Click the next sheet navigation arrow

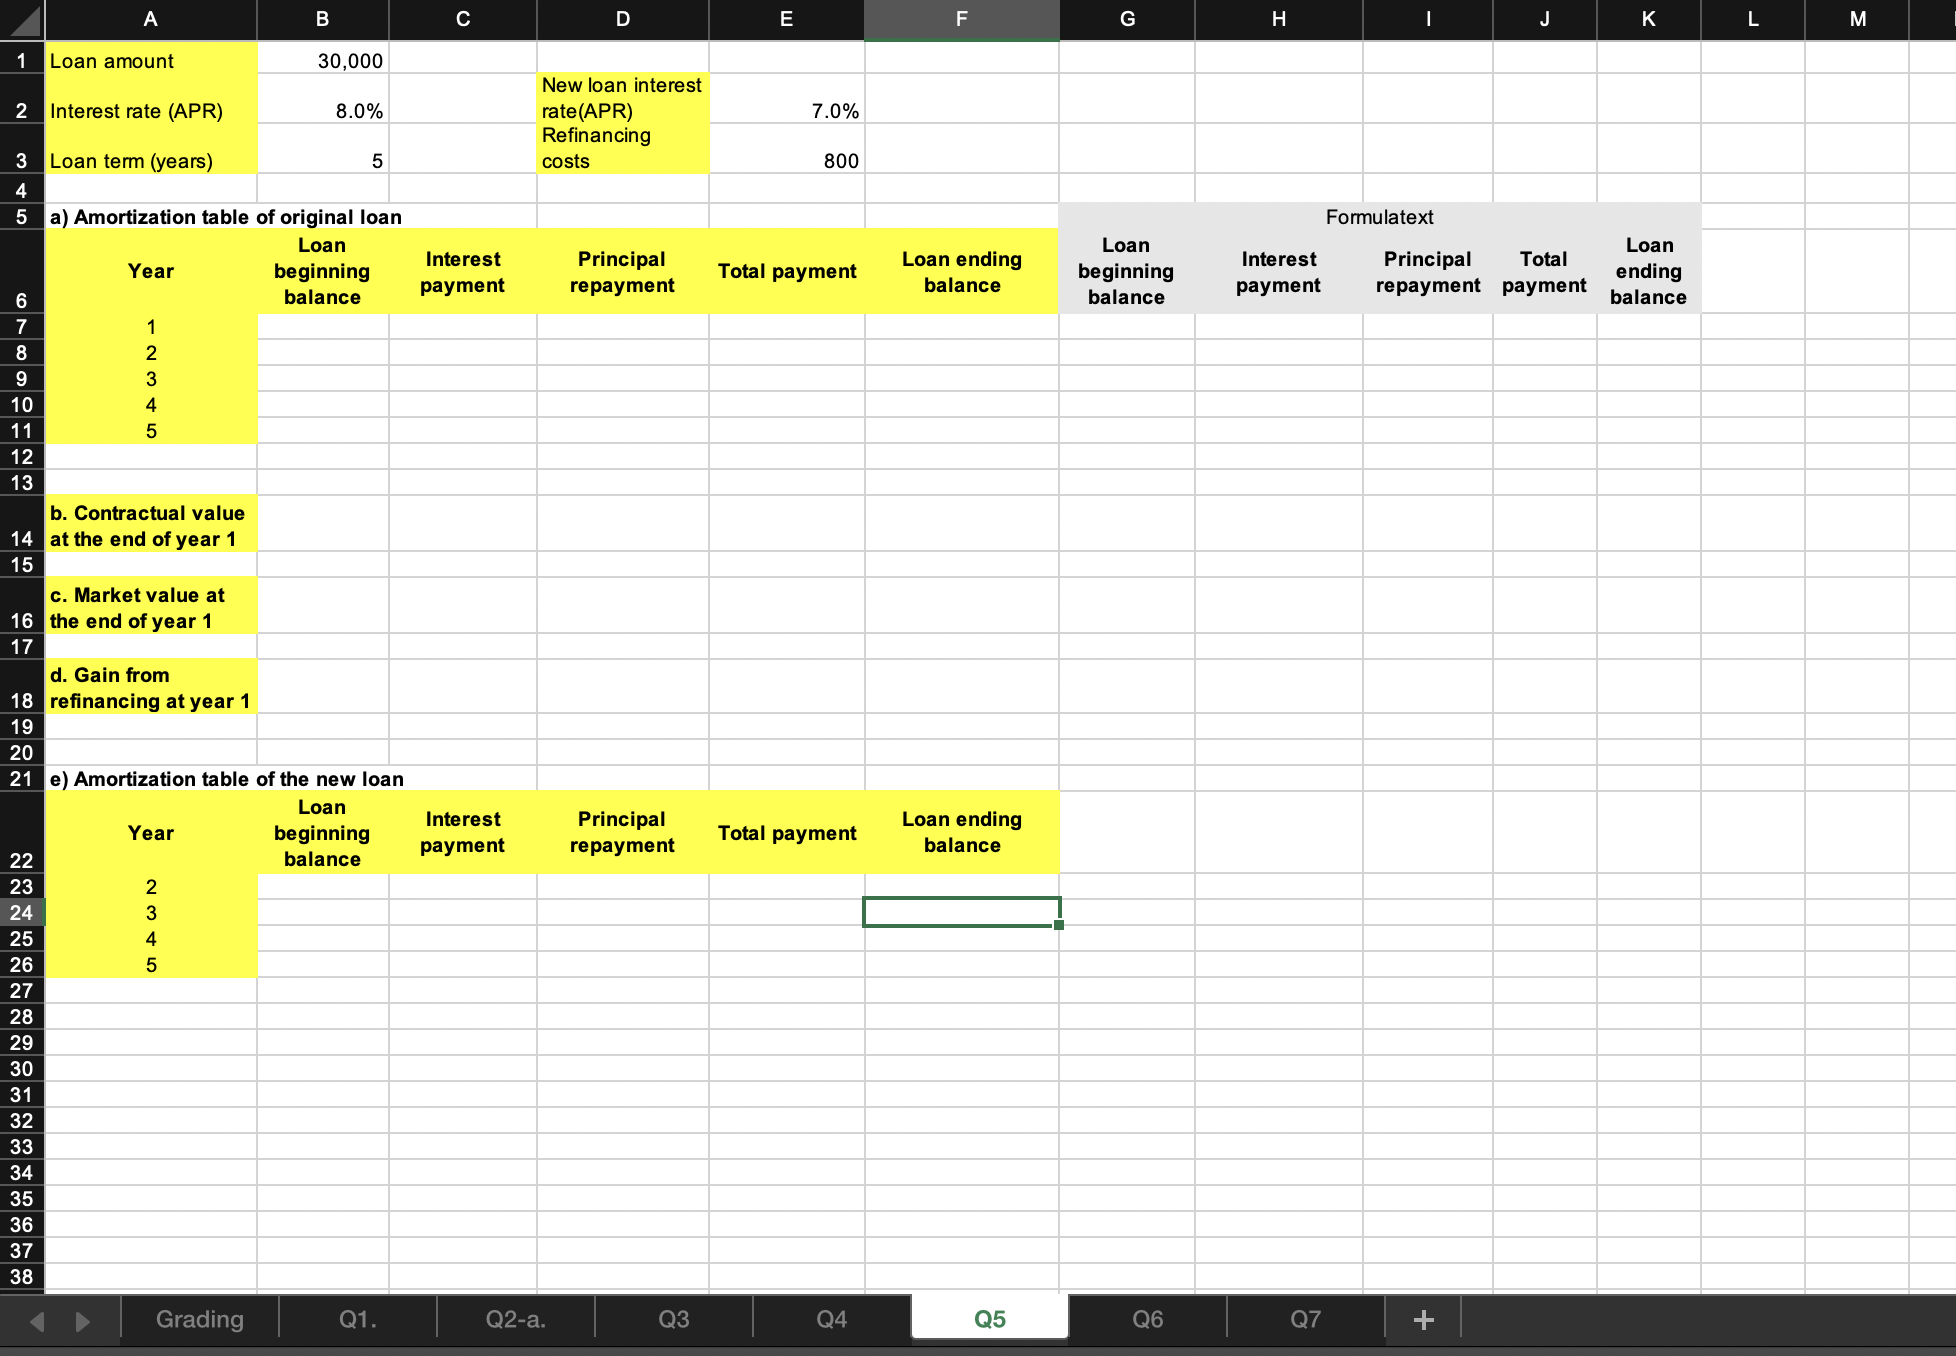82,1321
